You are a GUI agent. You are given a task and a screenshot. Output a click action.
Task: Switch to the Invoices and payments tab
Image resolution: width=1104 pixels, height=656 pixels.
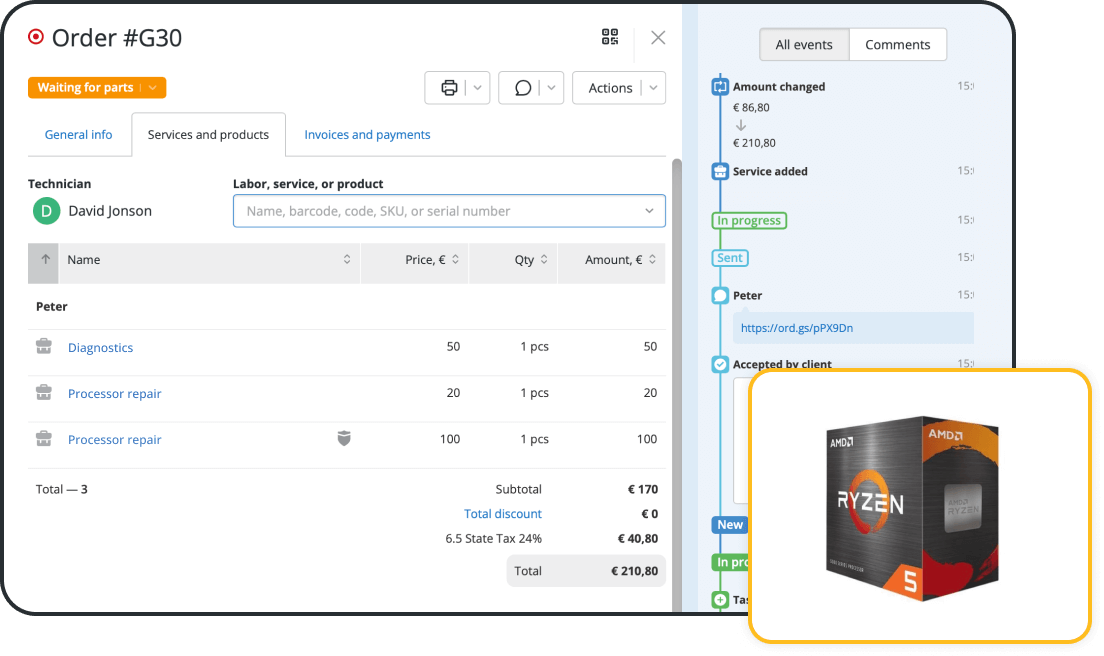coord(367,134)
